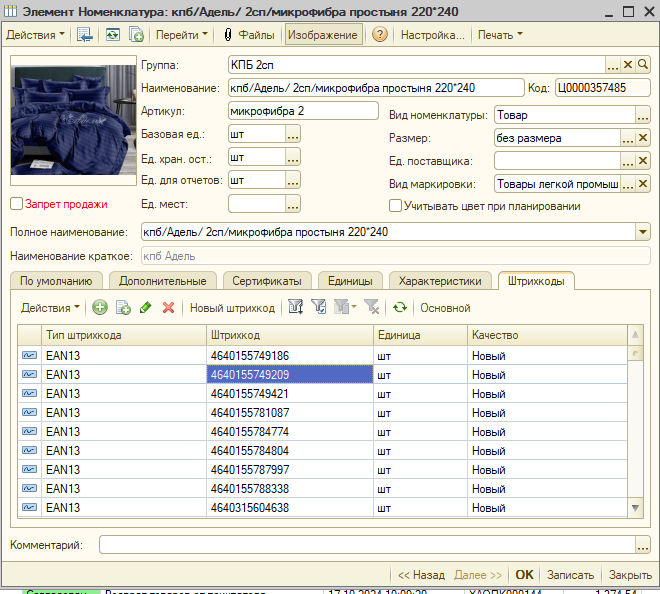
Task: Open selection for Базовая ед. field
Action: click(x=293, y=134)
